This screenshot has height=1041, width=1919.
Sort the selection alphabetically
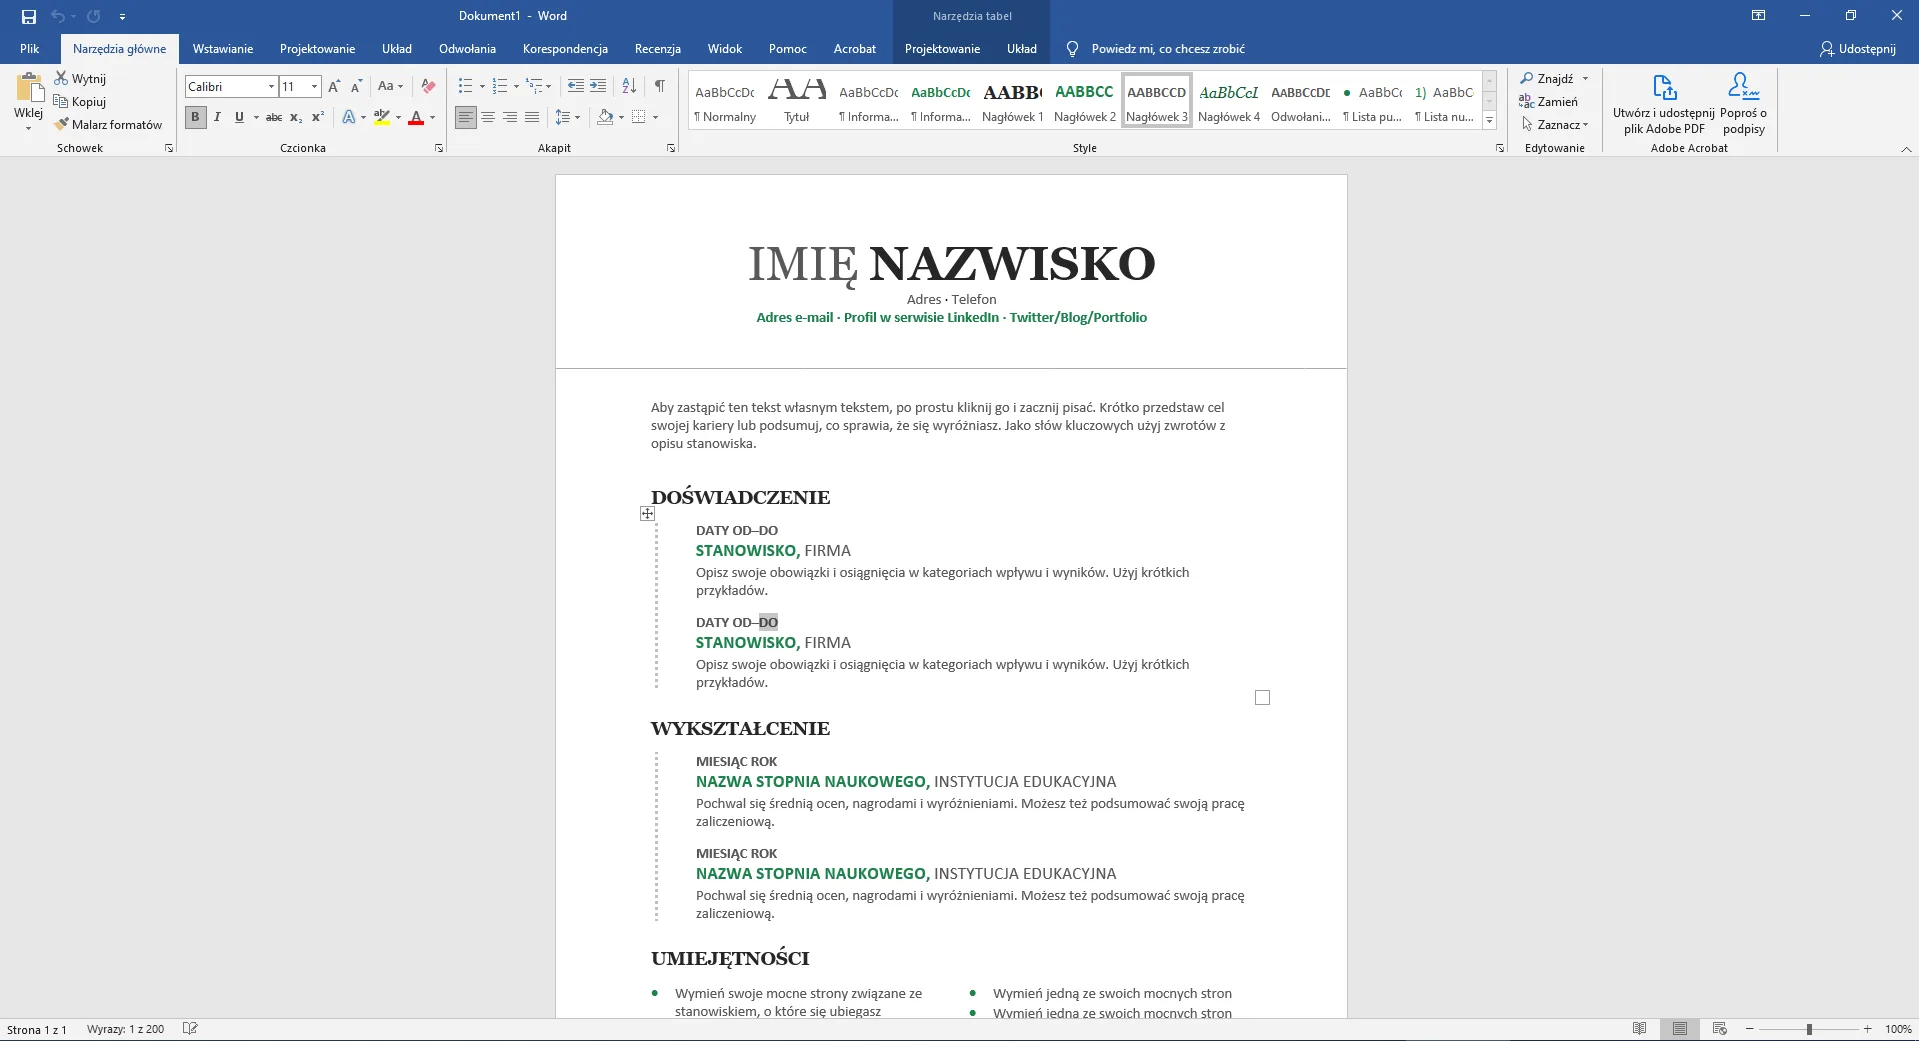[x=629, y=86]
